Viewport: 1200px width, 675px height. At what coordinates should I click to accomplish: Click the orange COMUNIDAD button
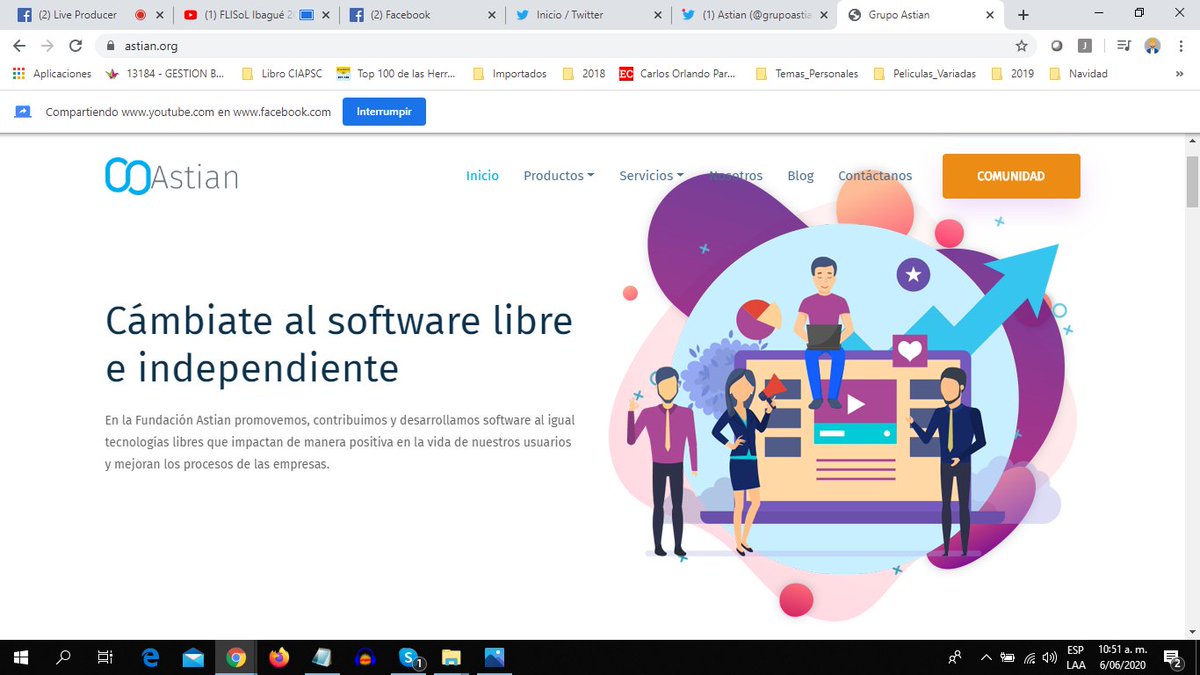1011,176
